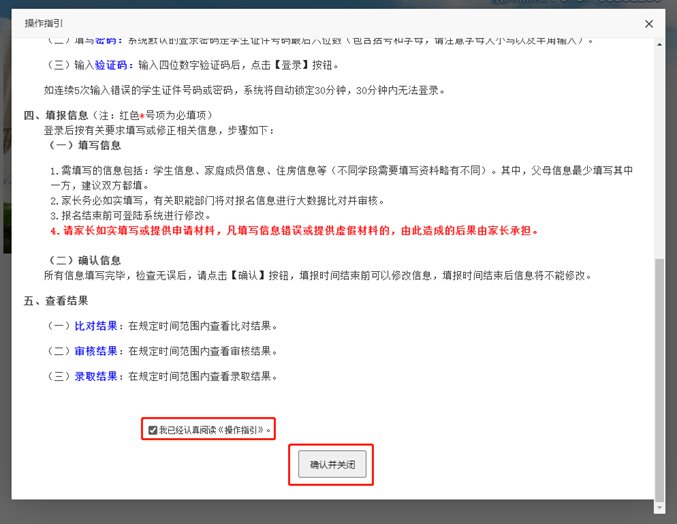The image size is (677, 524).
Task: Close the 操作指引 dialog with X
Action: coord(649,24)
